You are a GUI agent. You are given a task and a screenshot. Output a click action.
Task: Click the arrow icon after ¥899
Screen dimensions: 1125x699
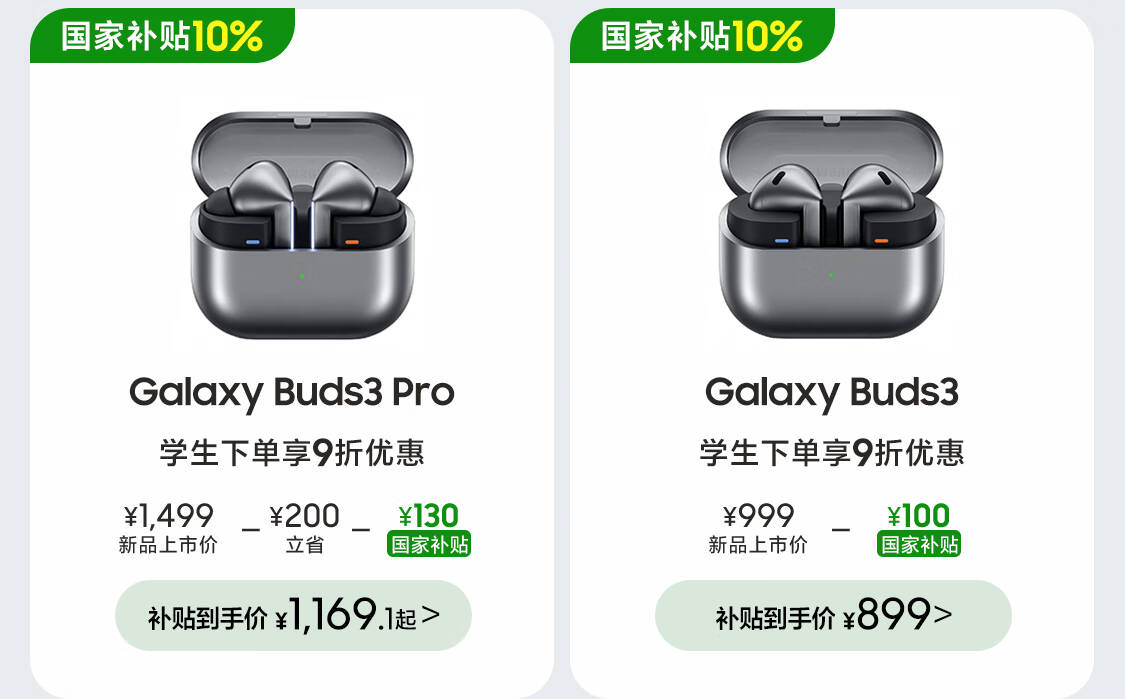[942, 614]
